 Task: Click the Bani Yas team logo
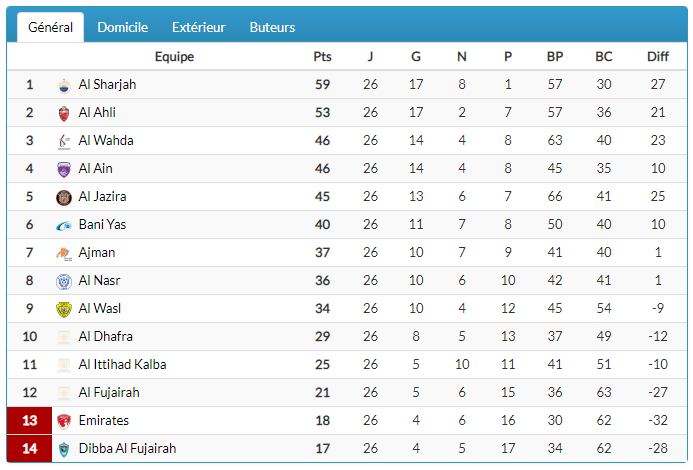point(64,225)
